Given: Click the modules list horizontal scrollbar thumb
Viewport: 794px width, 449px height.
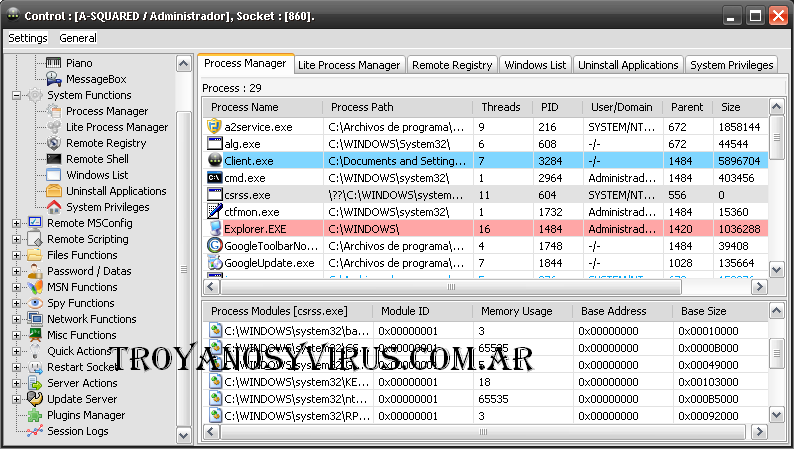Looking at the screenshot, I should 483,432.
